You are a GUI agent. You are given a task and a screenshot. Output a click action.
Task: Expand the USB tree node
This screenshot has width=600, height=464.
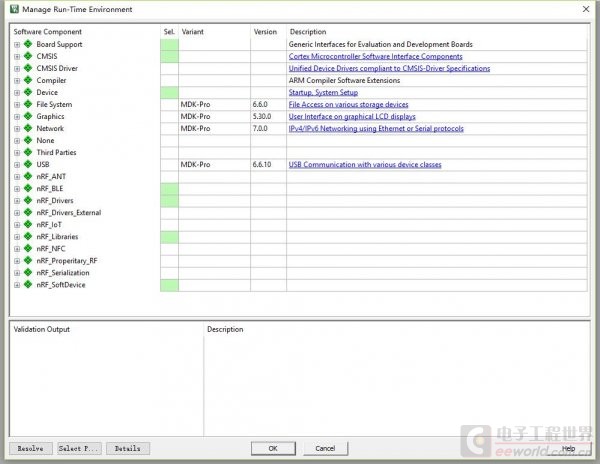coord(17,165)
